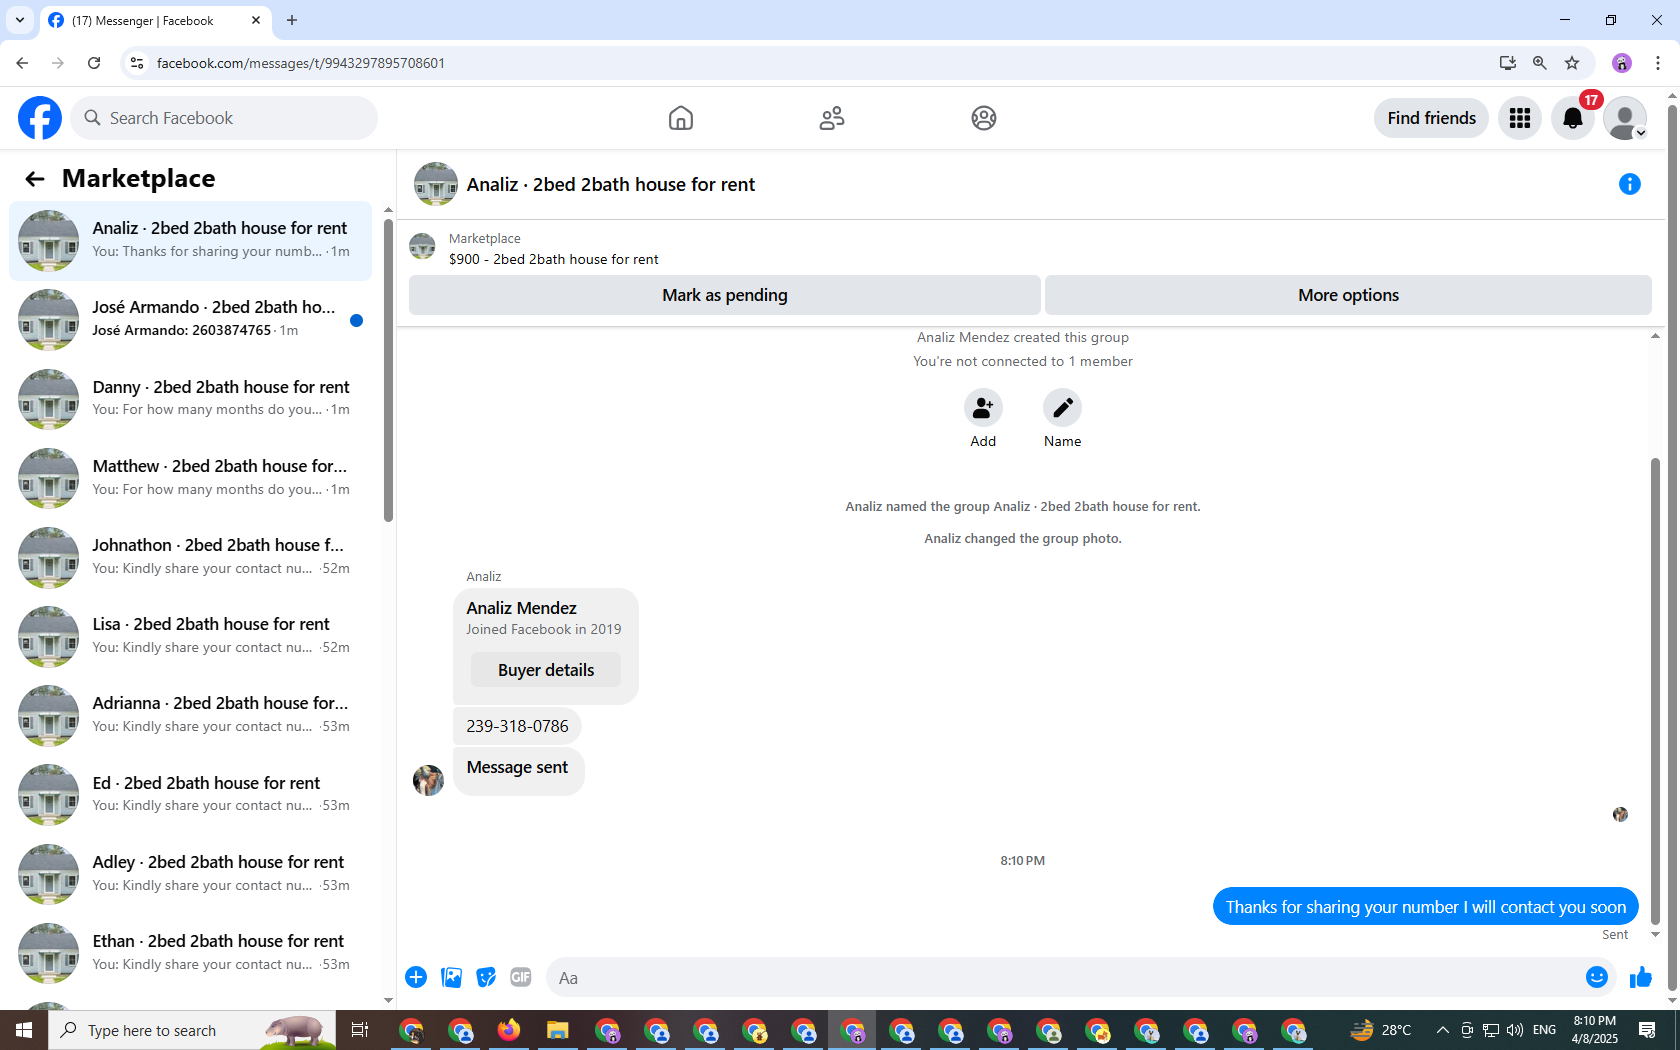This screenshot has height=1050, width=1680.
Task: Open the Chrome profile avatar
Action: (x=1622, y=63)
